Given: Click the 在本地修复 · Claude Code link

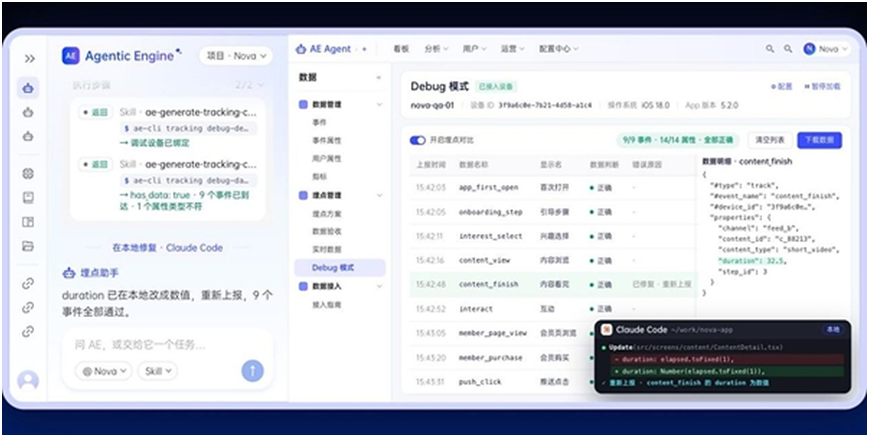Looking at the screenshot, I should tap(168, 248).
